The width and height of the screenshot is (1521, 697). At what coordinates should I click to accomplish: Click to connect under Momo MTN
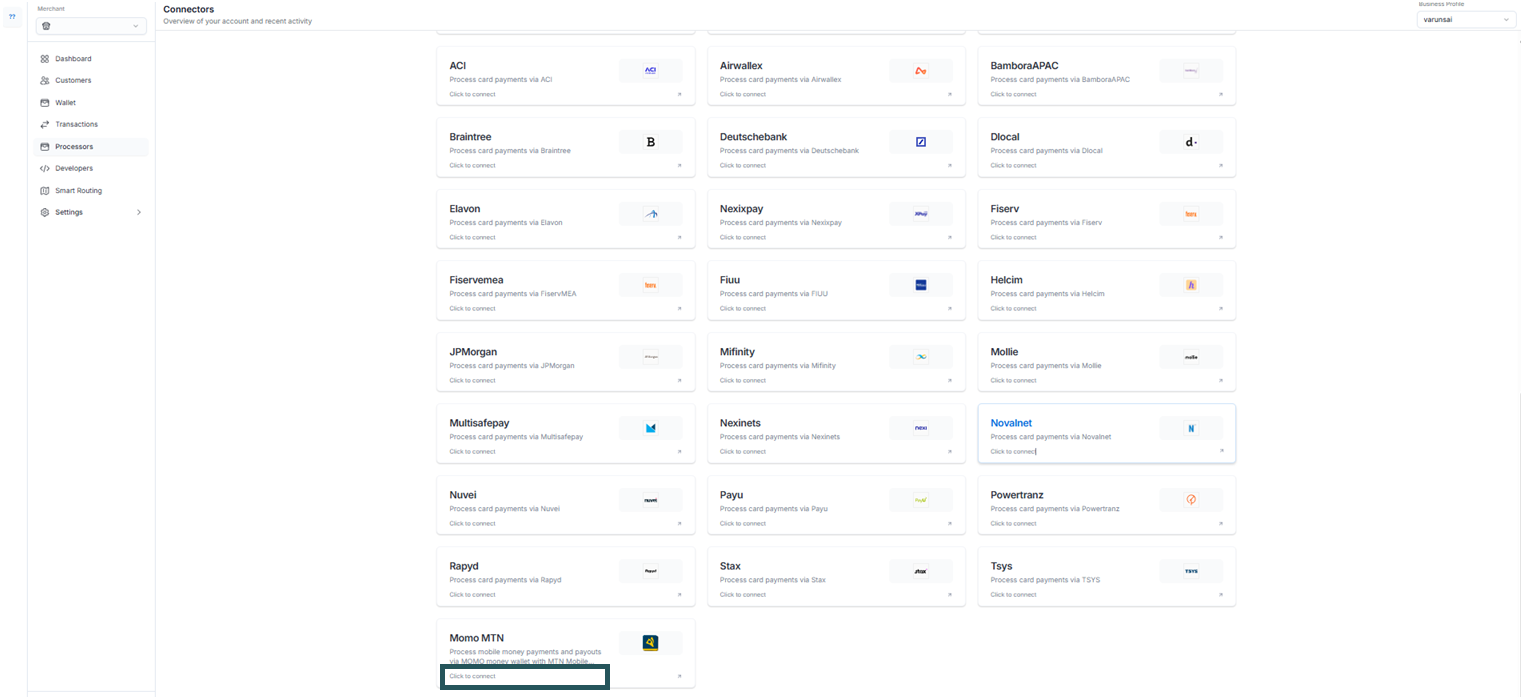473,676
